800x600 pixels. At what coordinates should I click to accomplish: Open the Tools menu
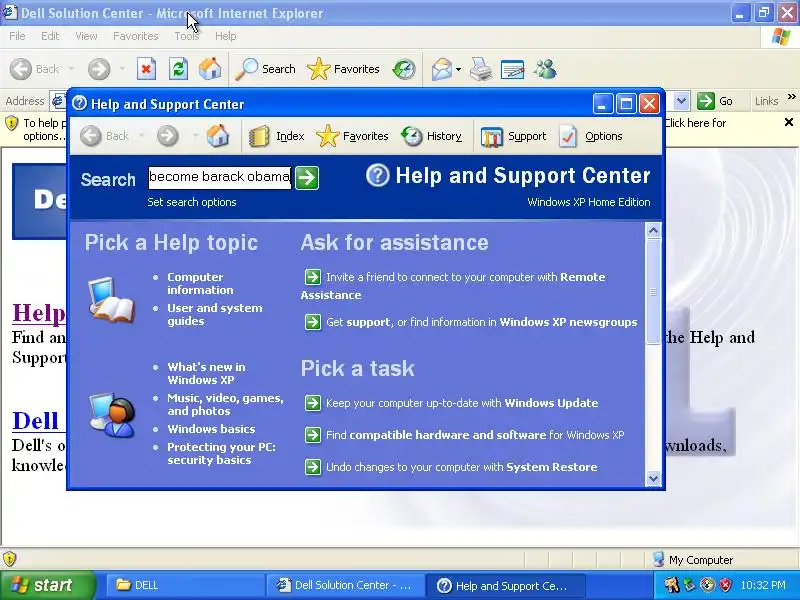click(187, 36)
